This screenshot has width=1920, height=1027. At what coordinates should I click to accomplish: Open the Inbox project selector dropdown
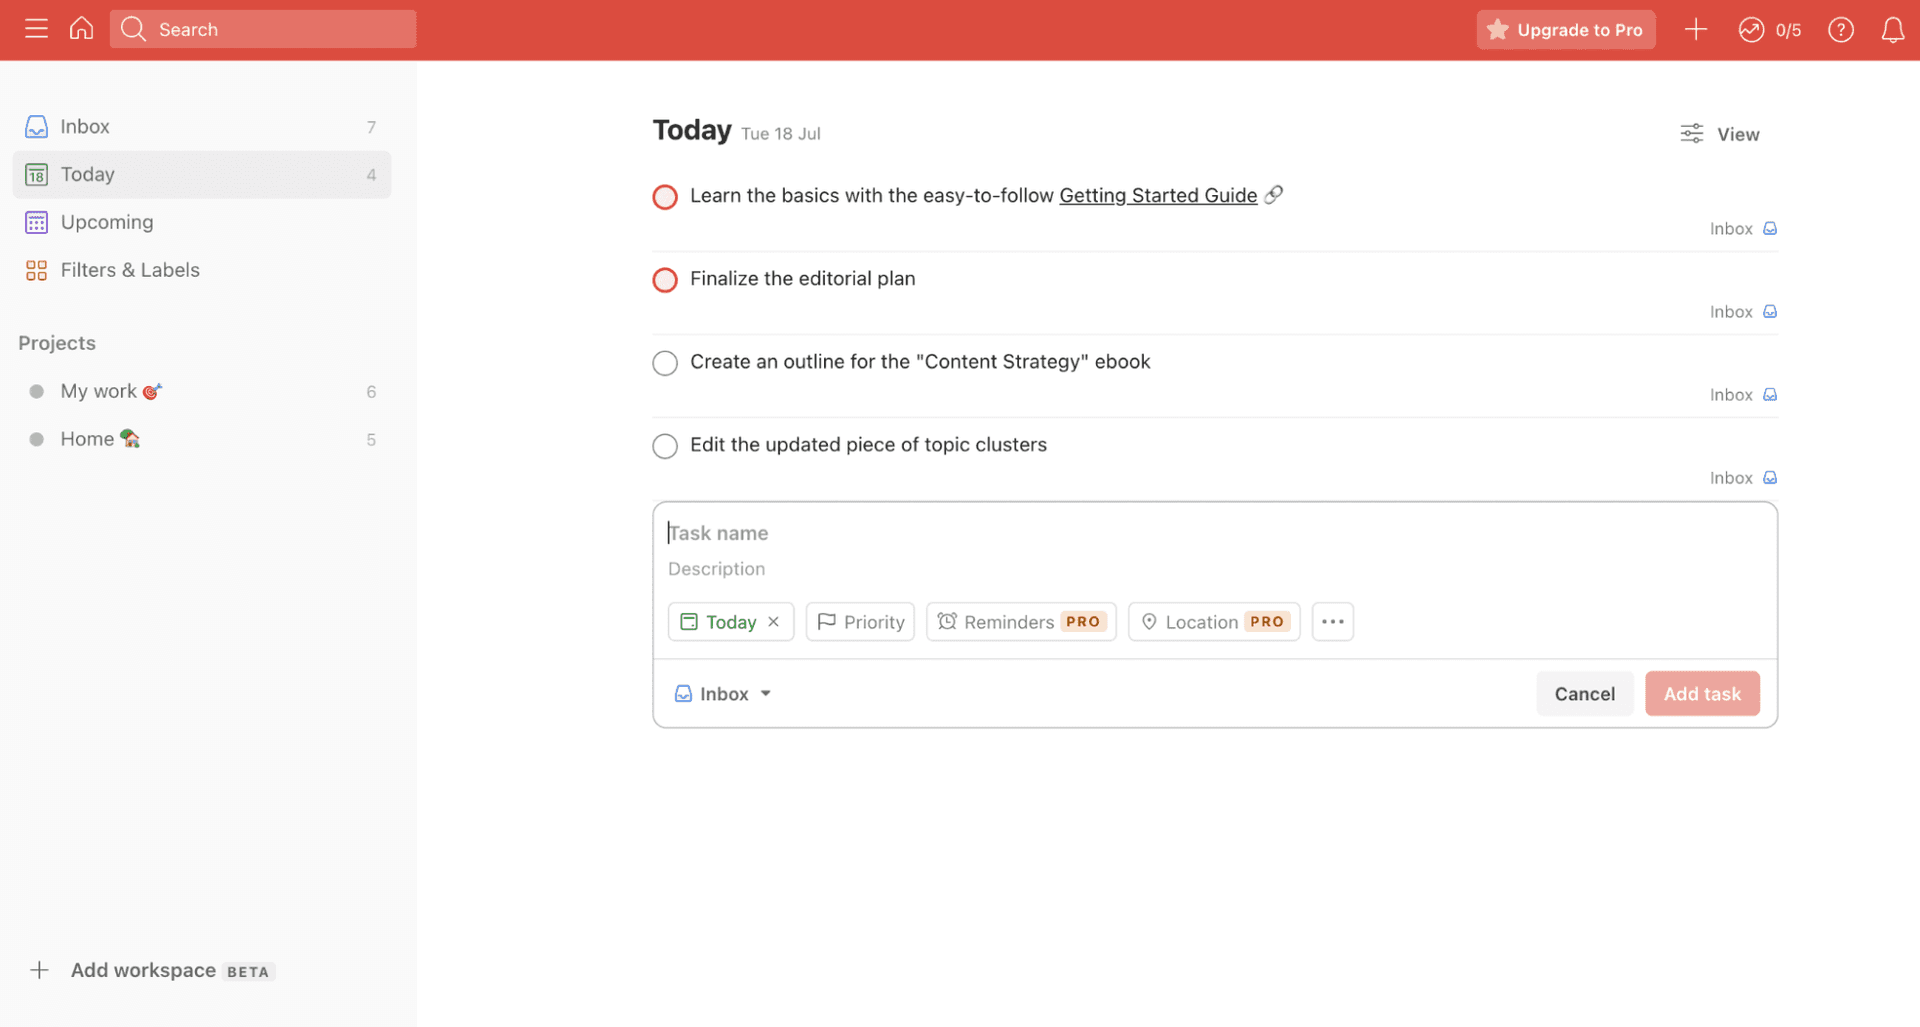723,694
